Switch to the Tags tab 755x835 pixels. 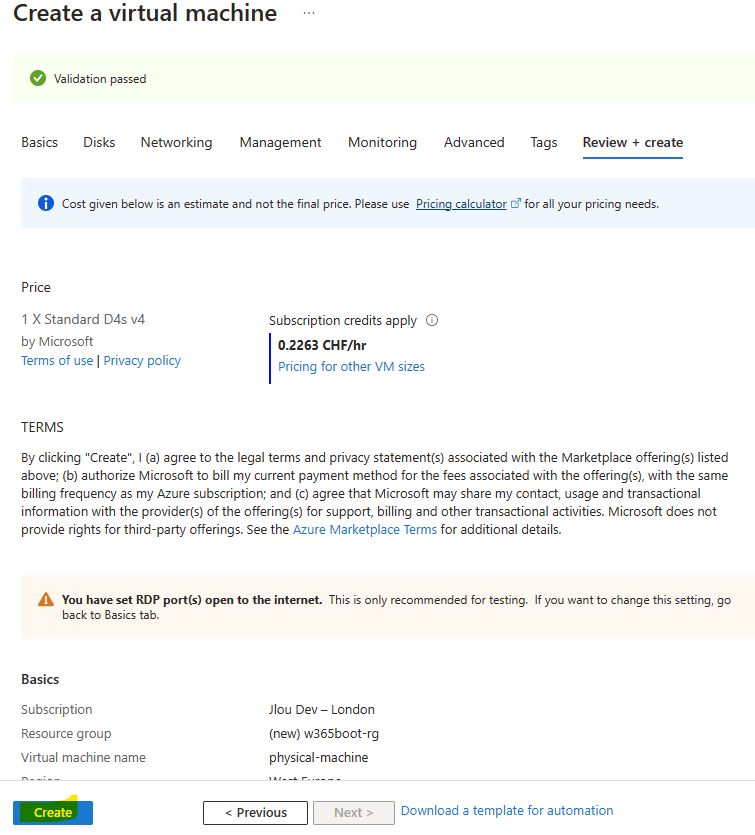click(x=544, y=142)
